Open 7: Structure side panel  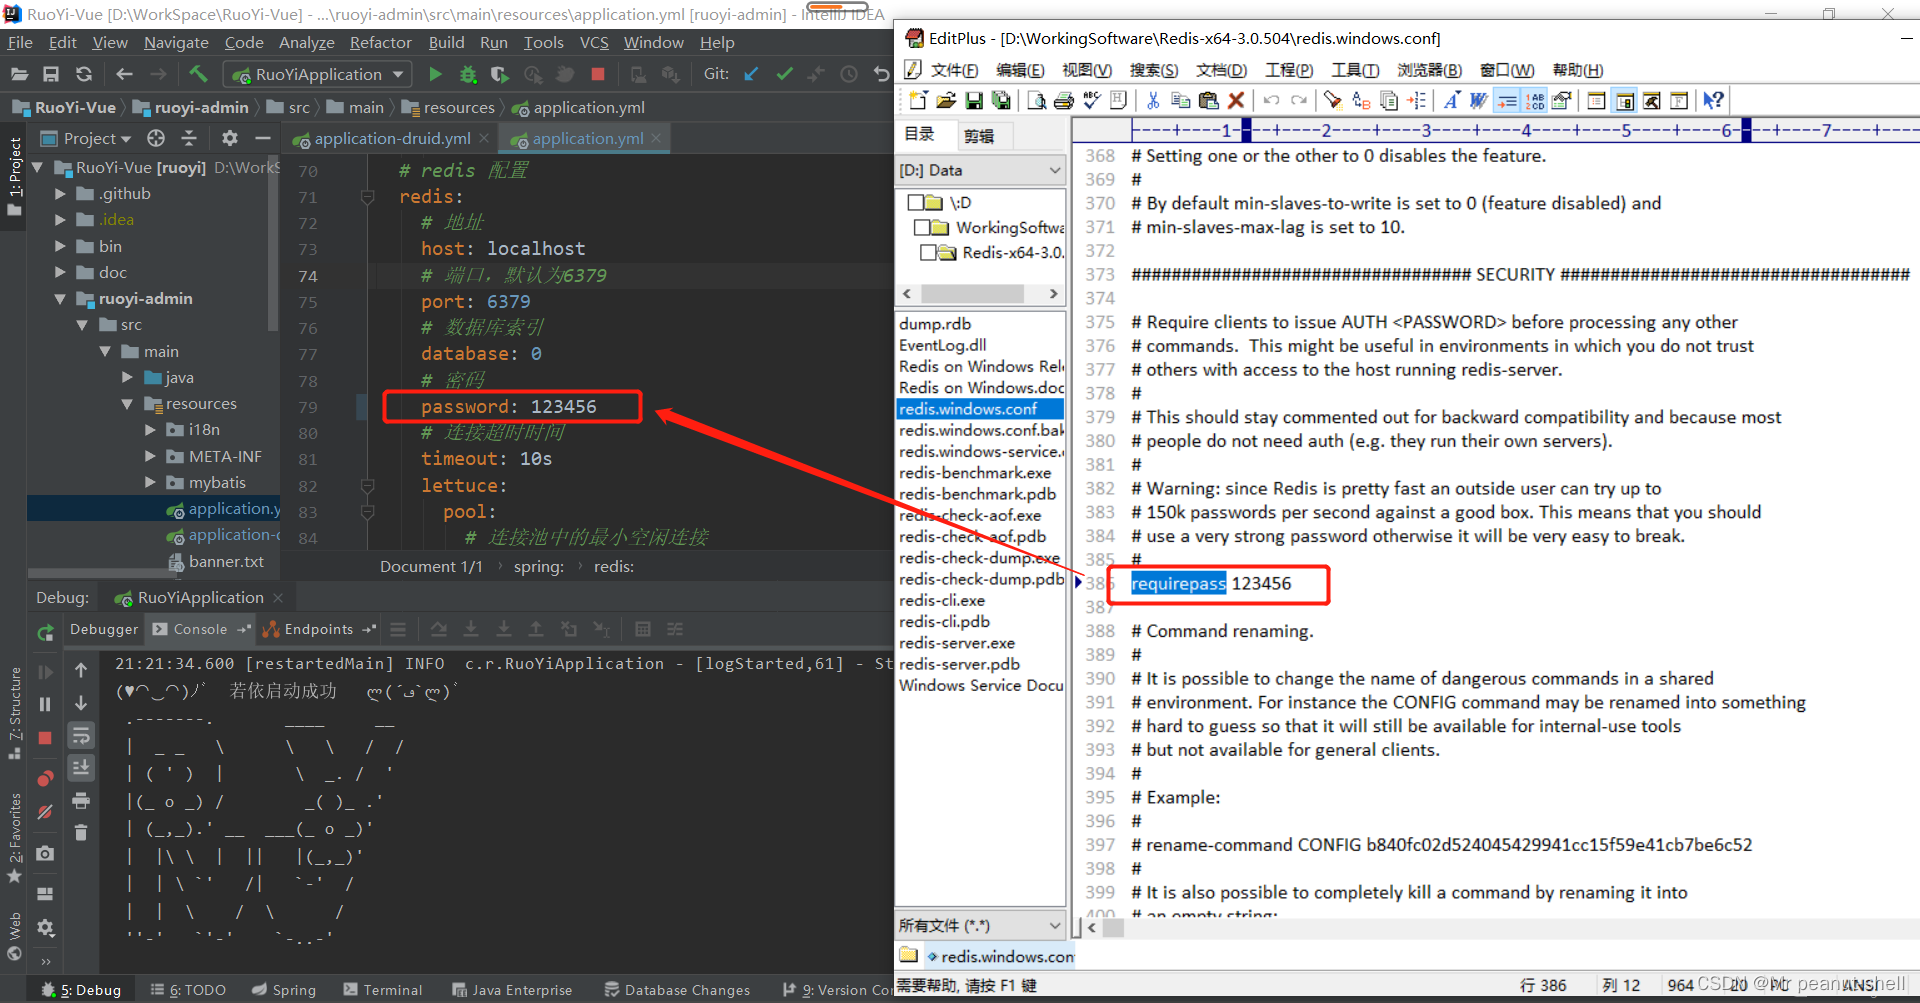14,713
